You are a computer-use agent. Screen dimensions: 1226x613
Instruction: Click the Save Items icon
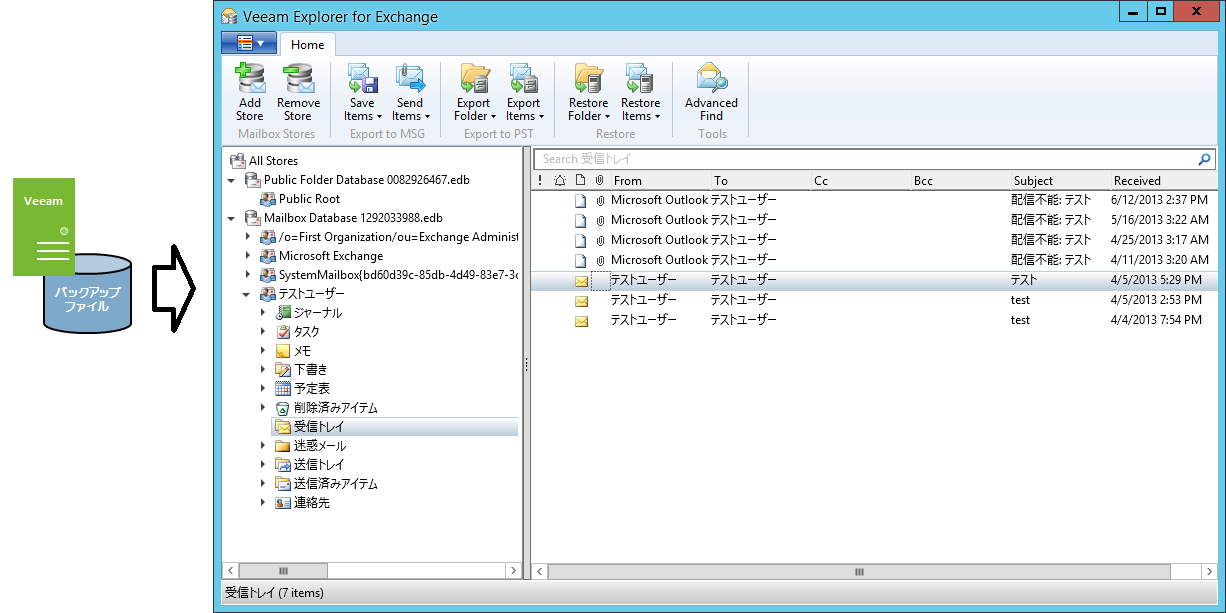tap(362, 79)
